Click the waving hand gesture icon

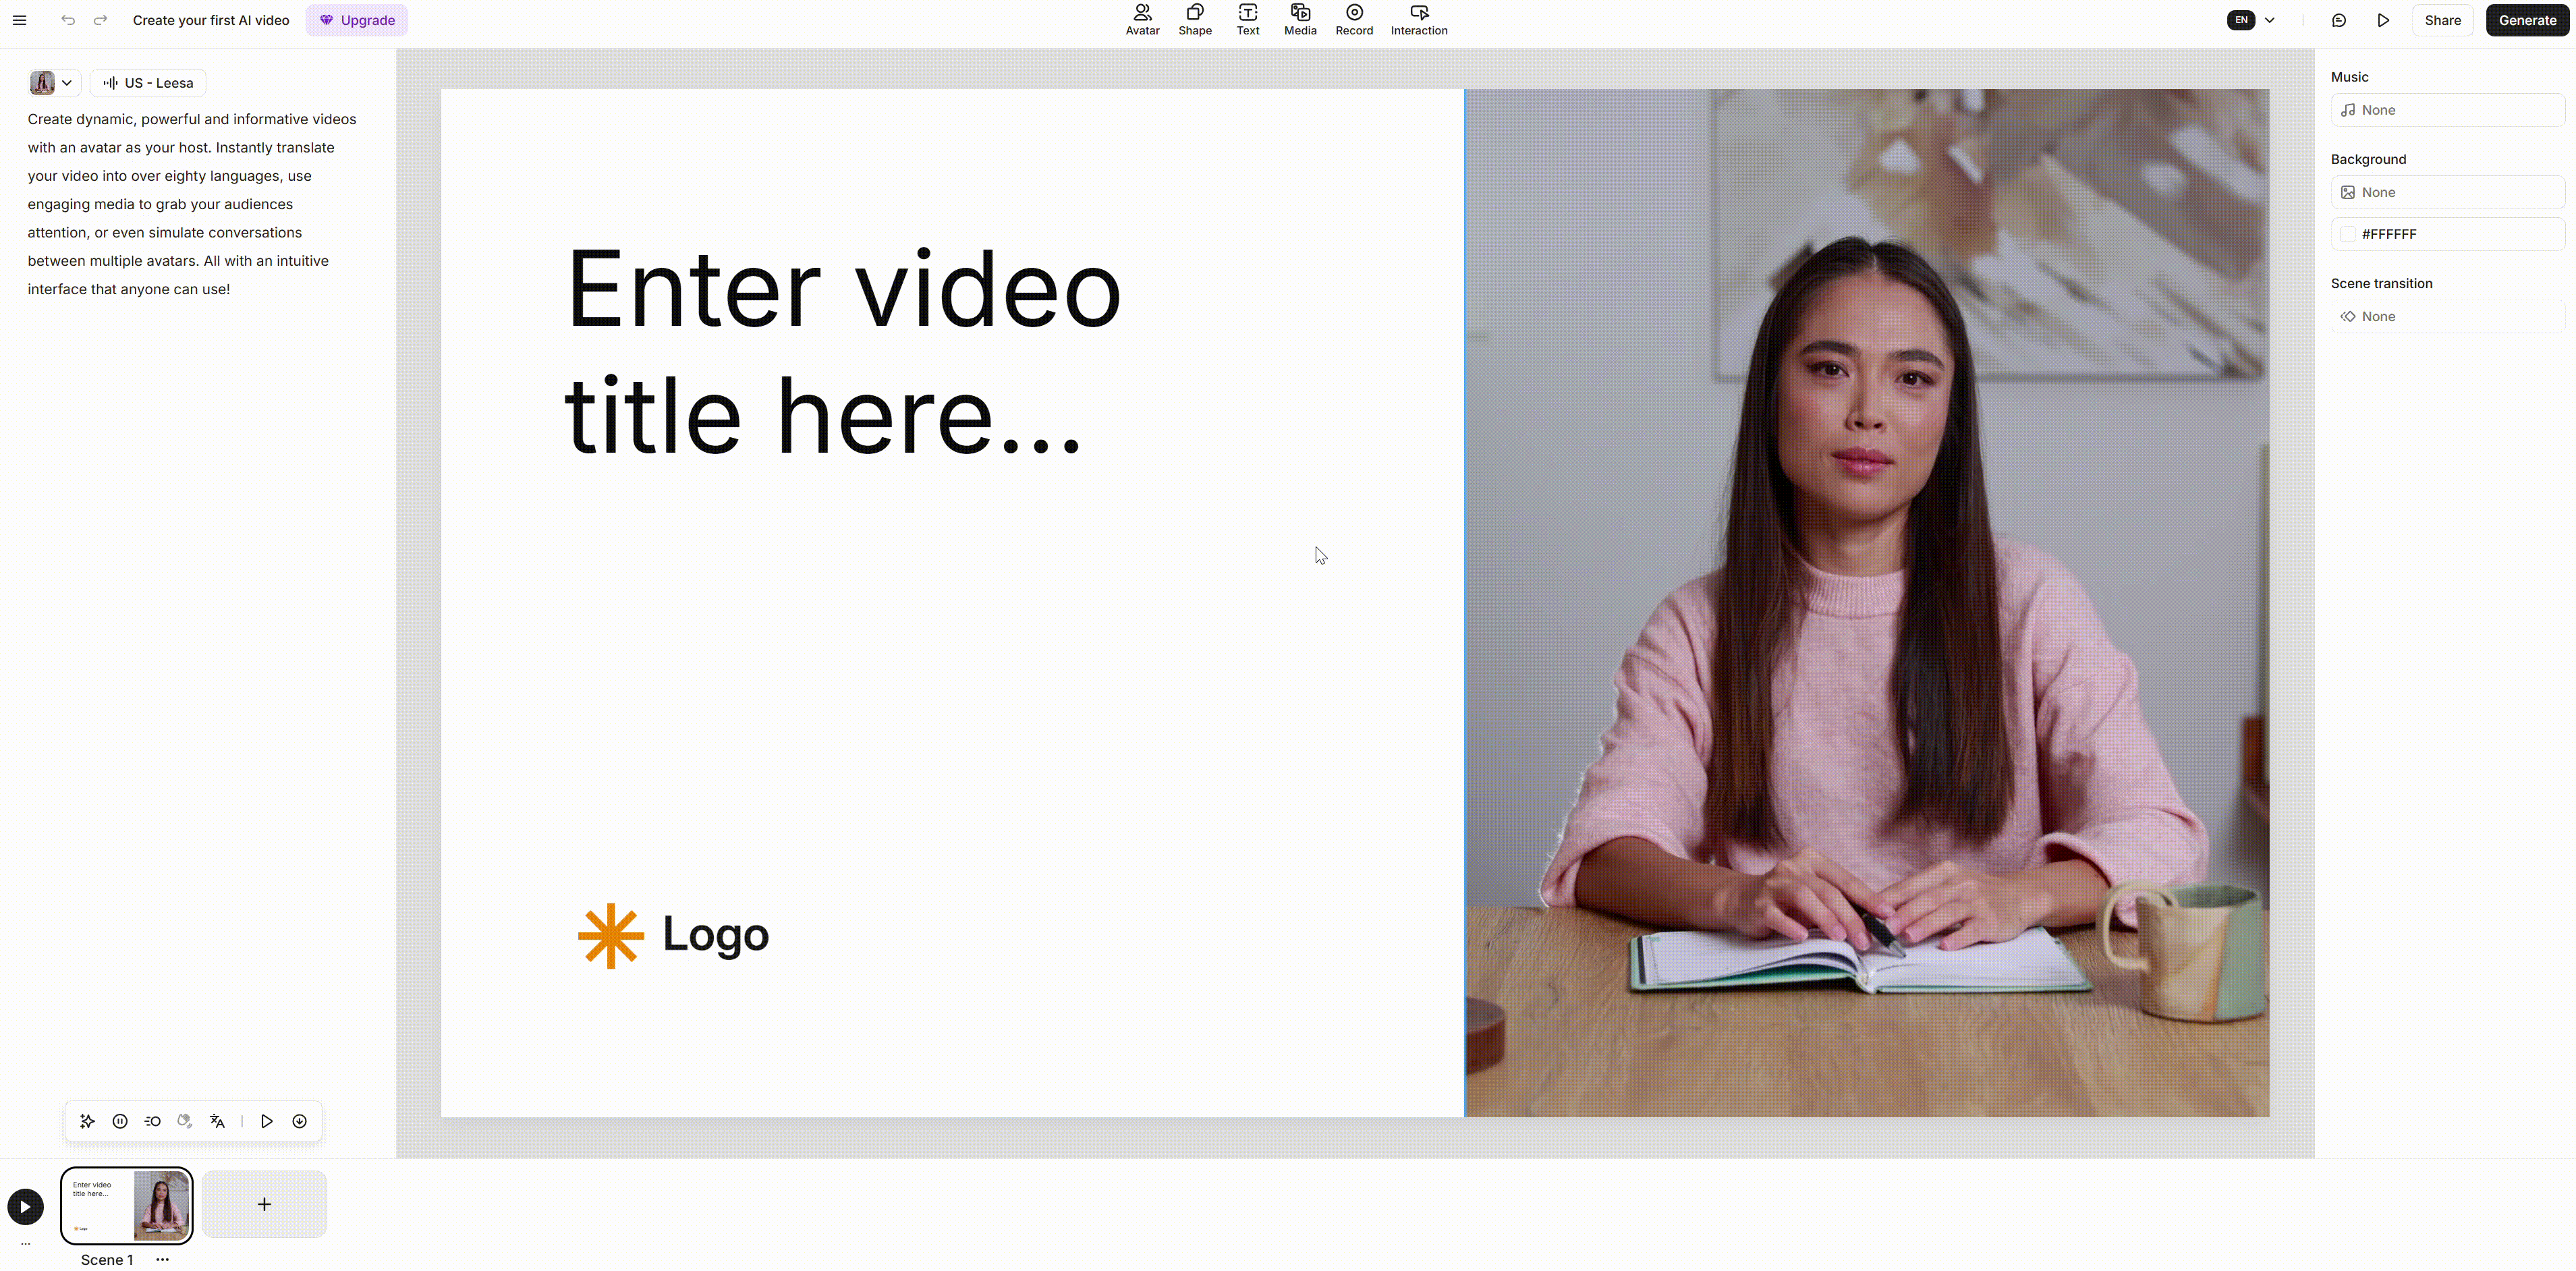pos(184,1121)
